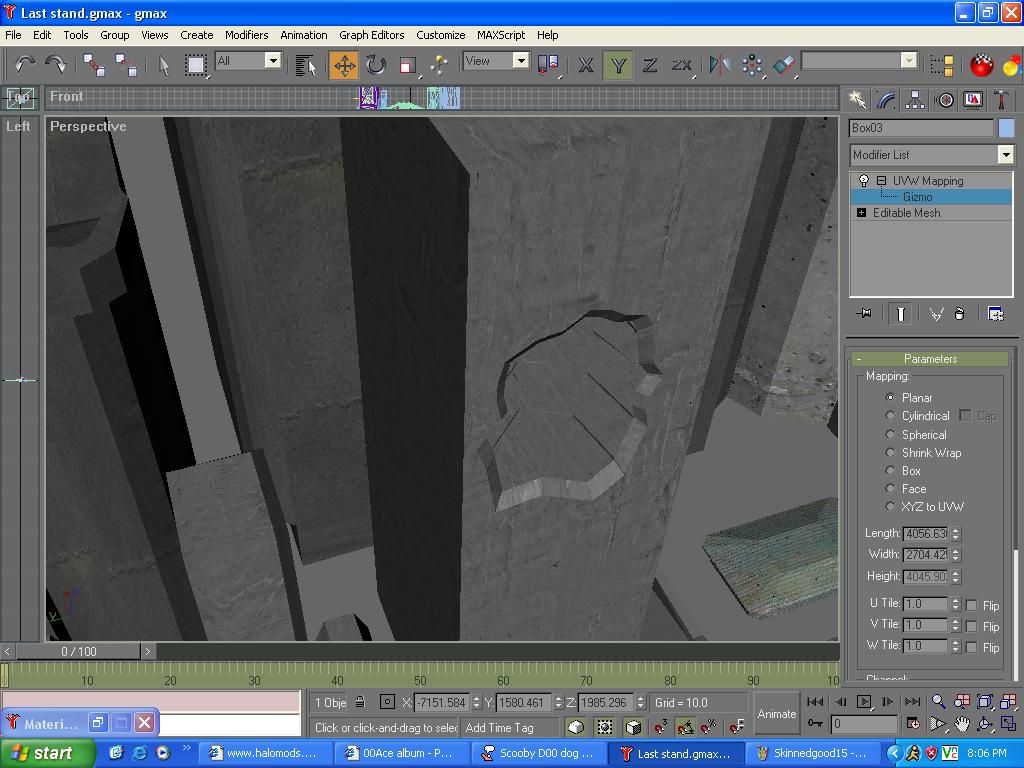Open the Material Editor red sphere icon
The width and height of the screenshot is (1024, 768).
click(x=981, y=65)
